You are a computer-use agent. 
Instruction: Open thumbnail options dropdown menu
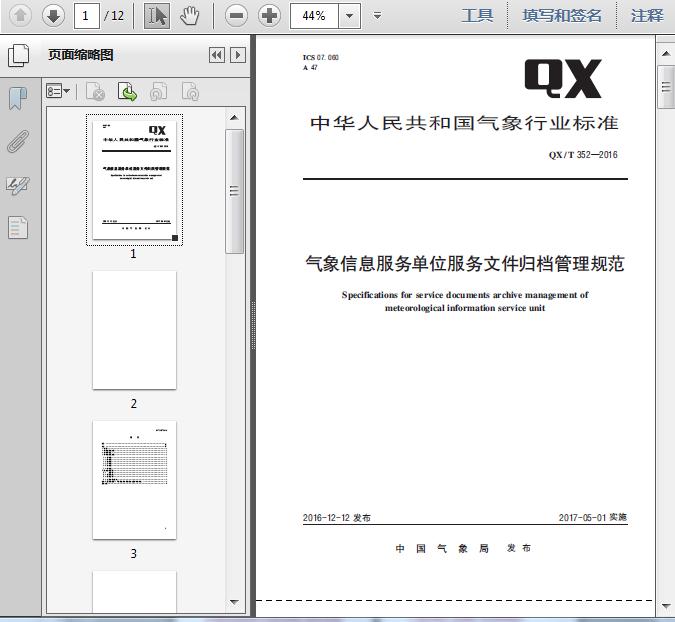[58, 91]
